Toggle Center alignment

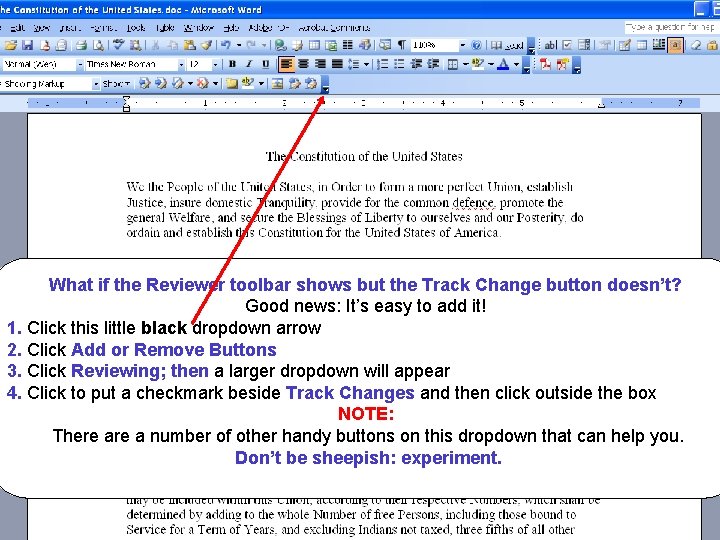click(303, 64)
